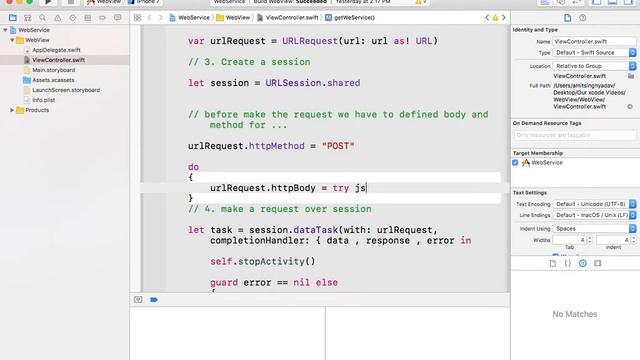Show the Quick Help inspector
This screenshot has height=360, width=640.
(583, 18)
